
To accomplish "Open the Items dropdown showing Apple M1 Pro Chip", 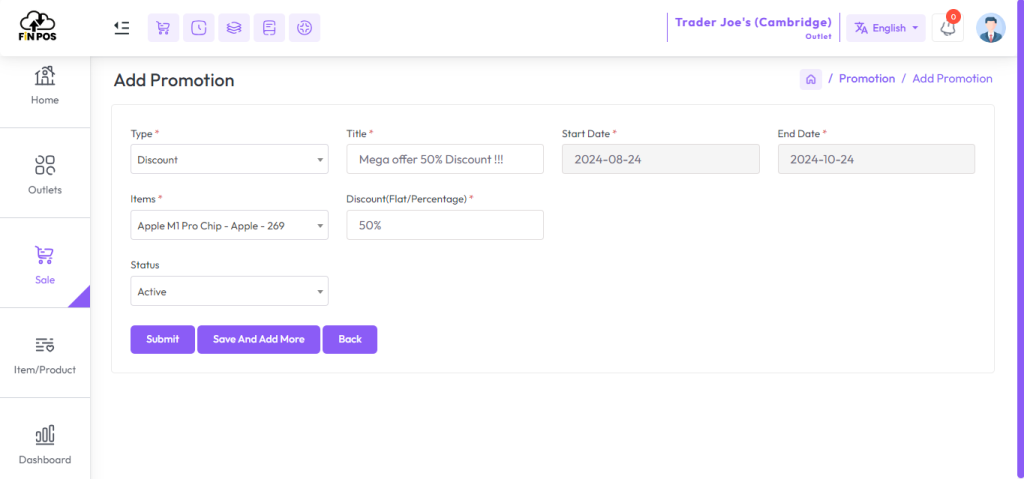I will [229, 225].
